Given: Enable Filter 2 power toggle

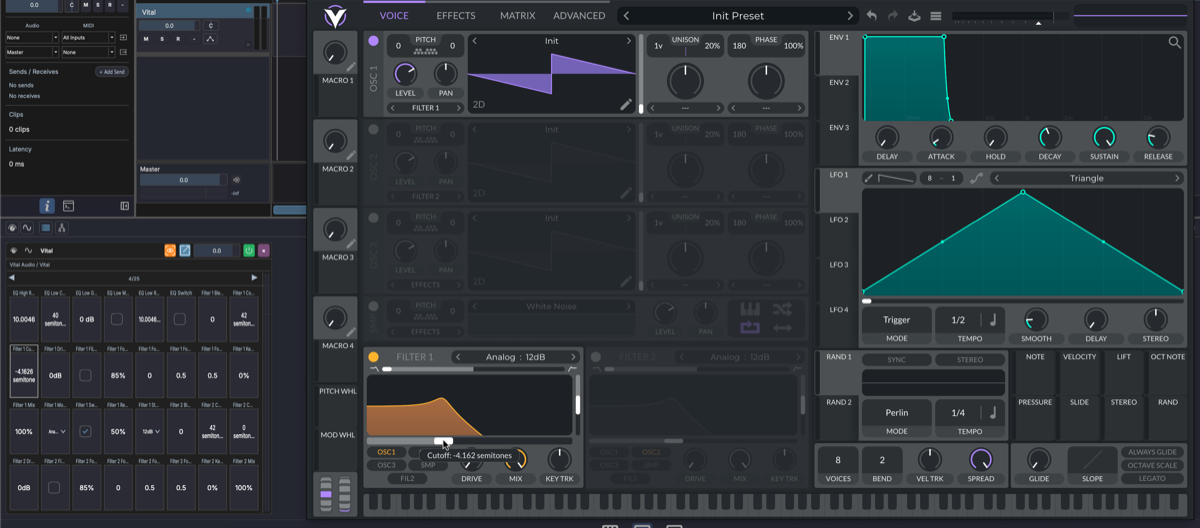Looking at the screenshot, I should 596,356.
